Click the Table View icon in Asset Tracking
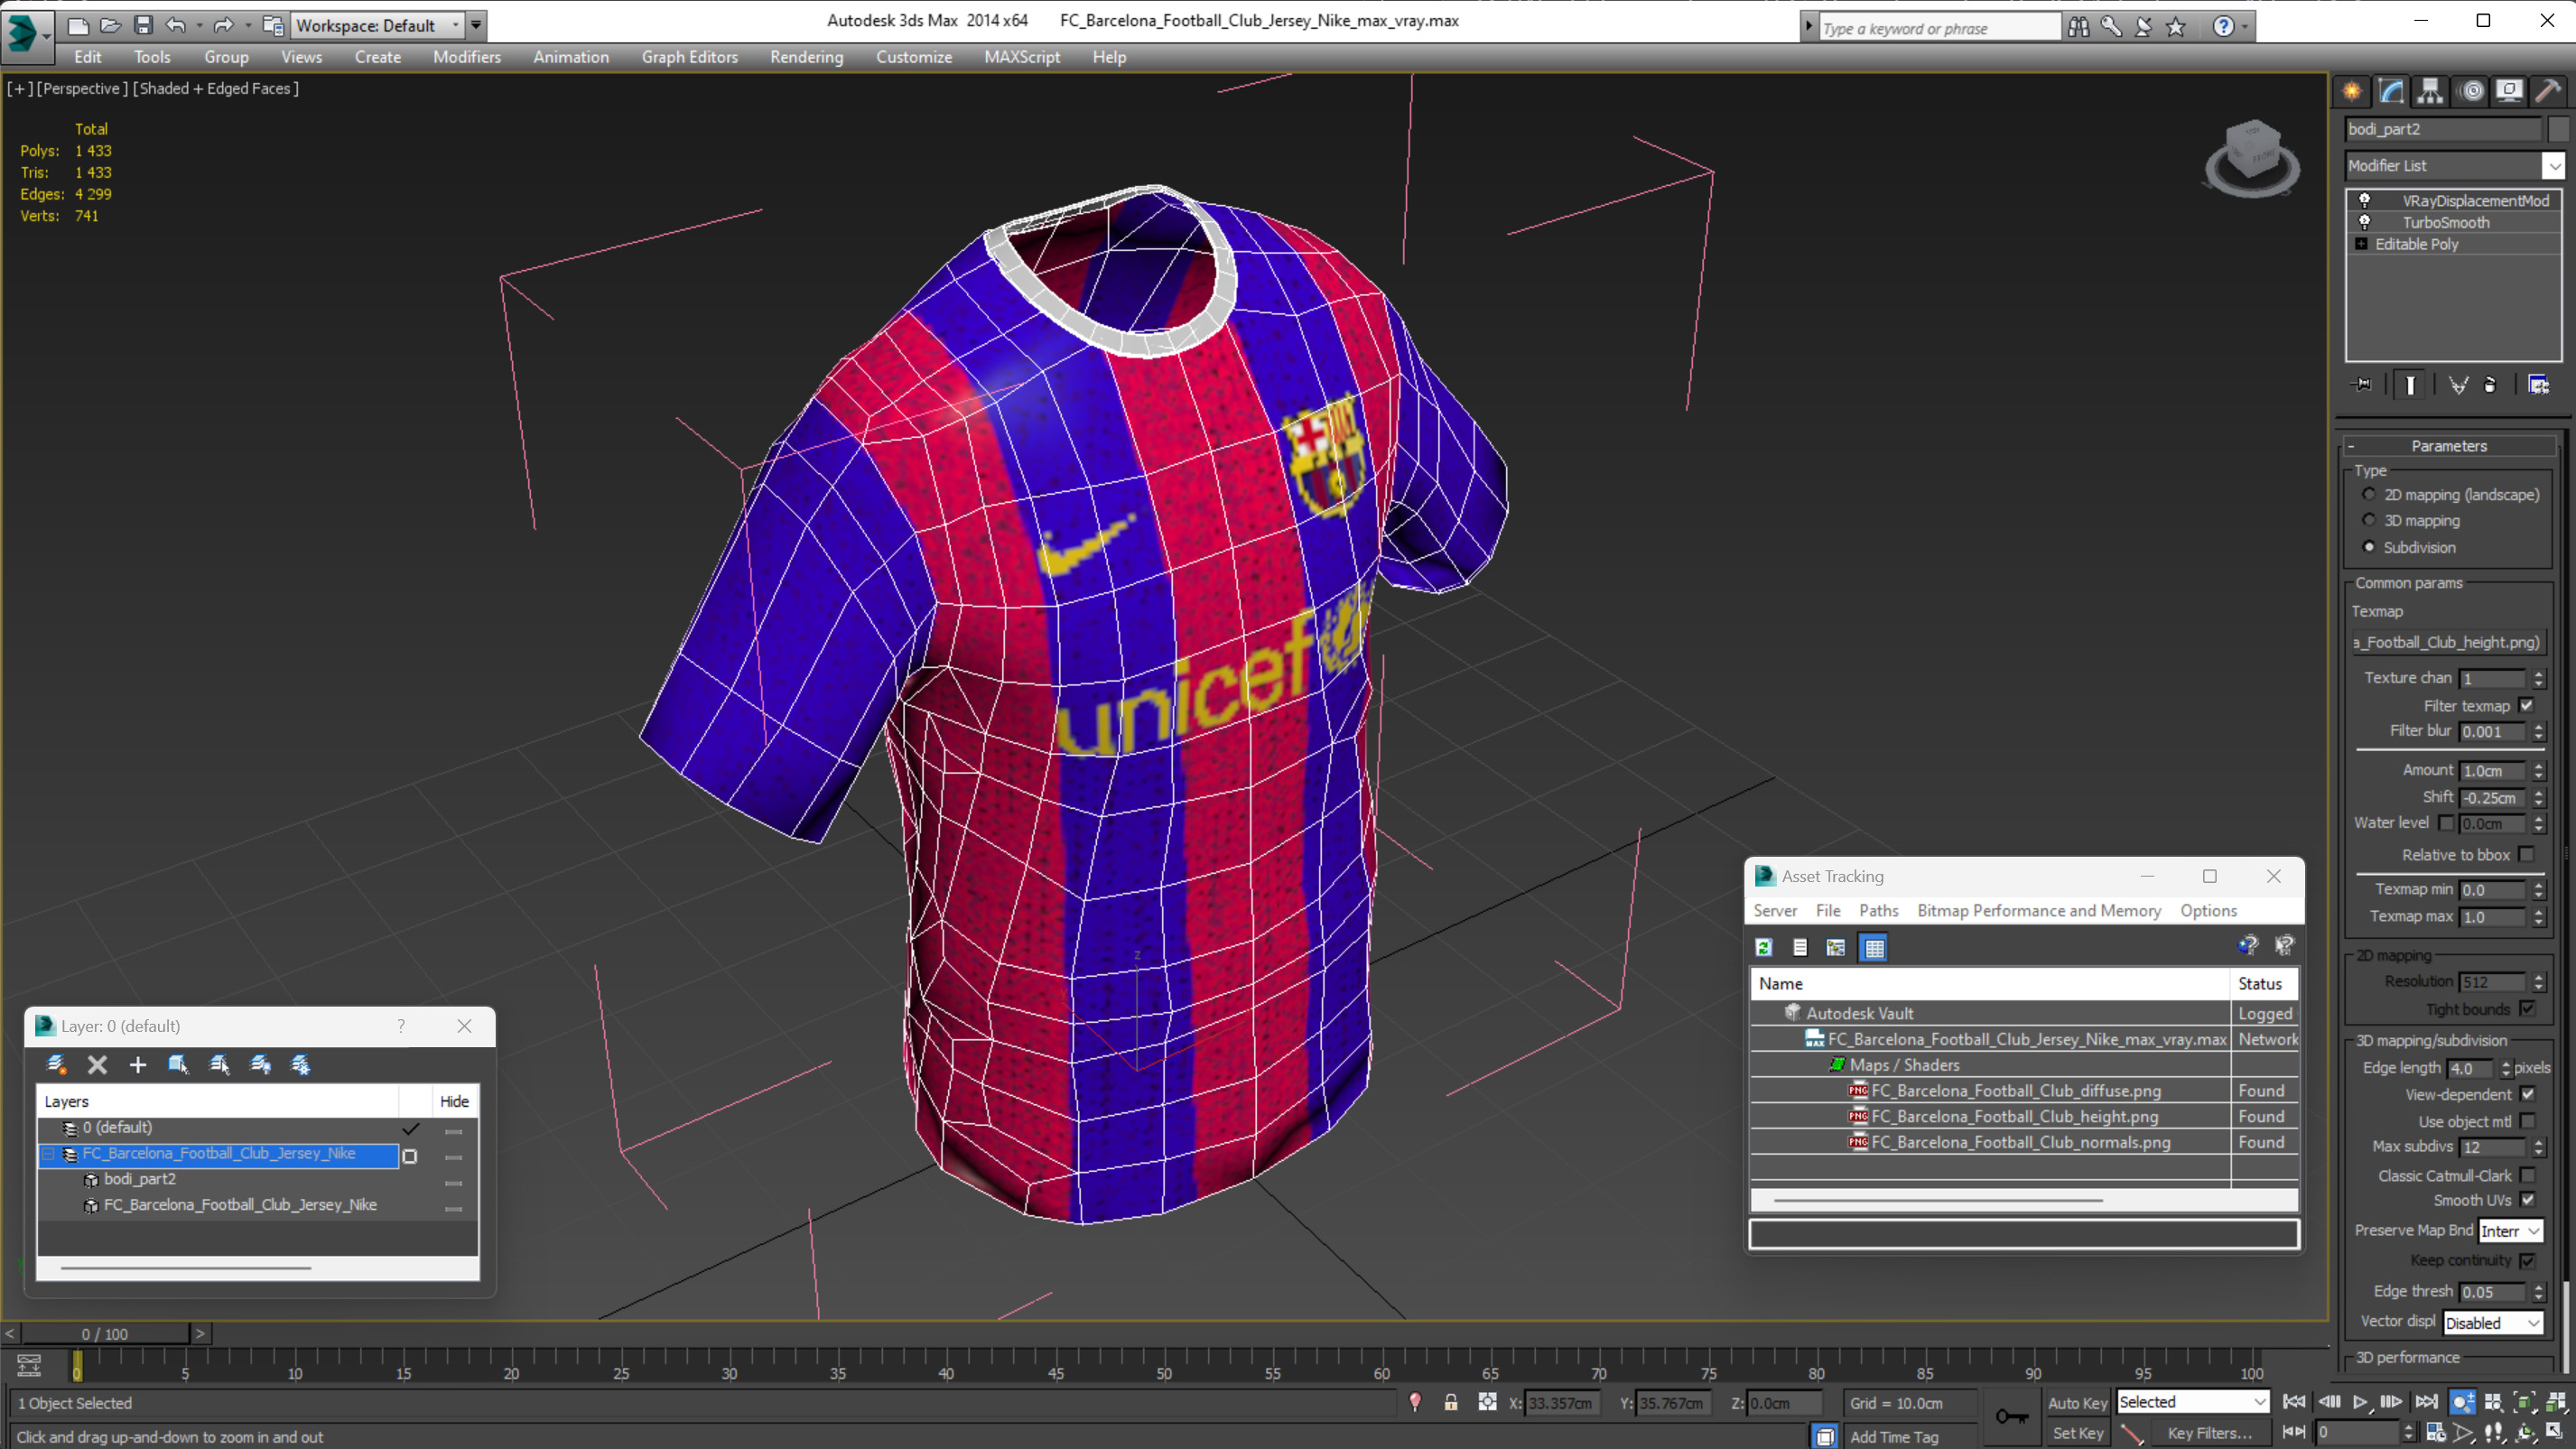The height and width of the screenshot is (1449, 2576). pos(1874,947)
